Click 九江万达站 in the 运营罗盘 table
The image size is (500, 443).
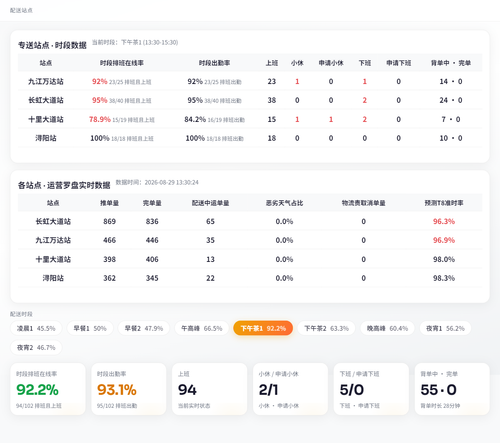tap(53, 240)
